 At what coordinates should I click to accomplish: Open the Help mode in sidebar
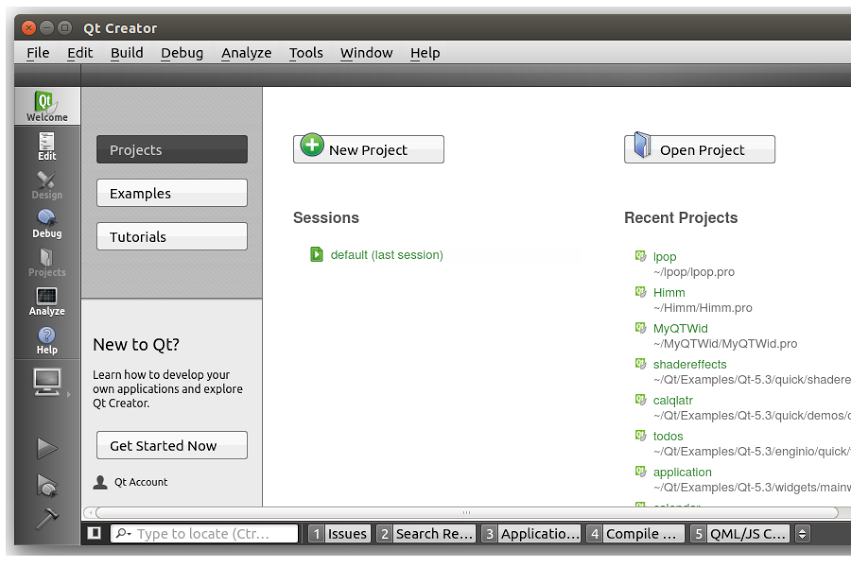point(47,341)
